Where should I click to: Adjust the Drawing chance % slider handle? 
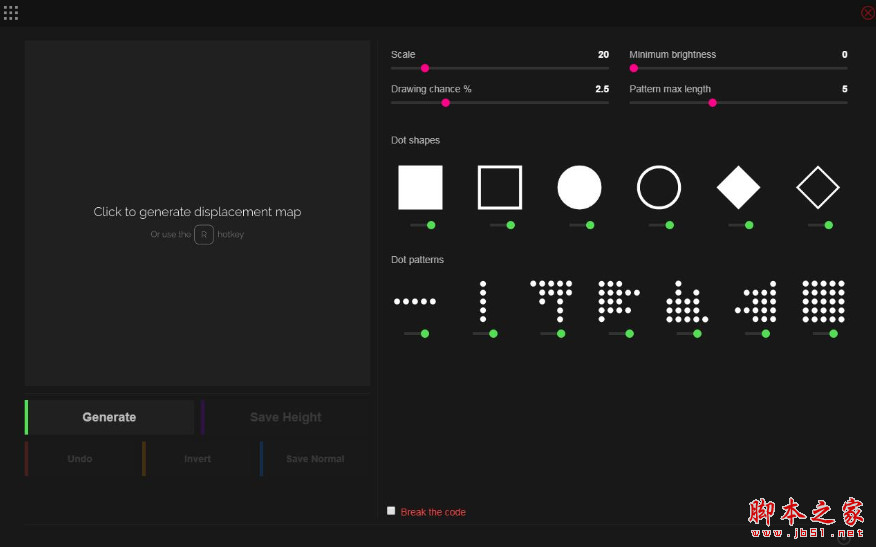pos(445,103)
